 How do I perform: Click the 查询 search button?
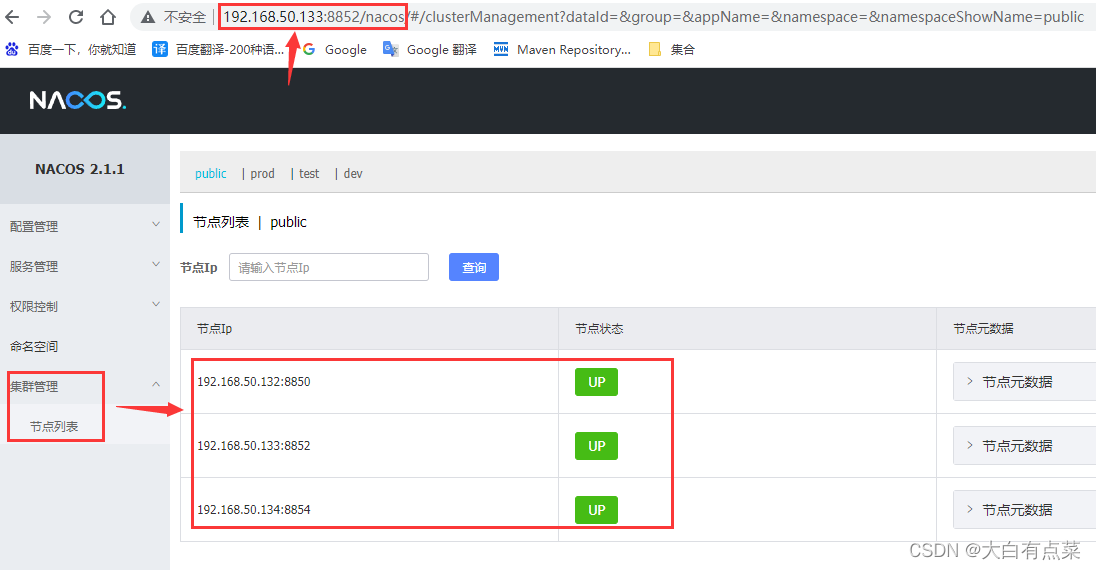tap(474, 267)
